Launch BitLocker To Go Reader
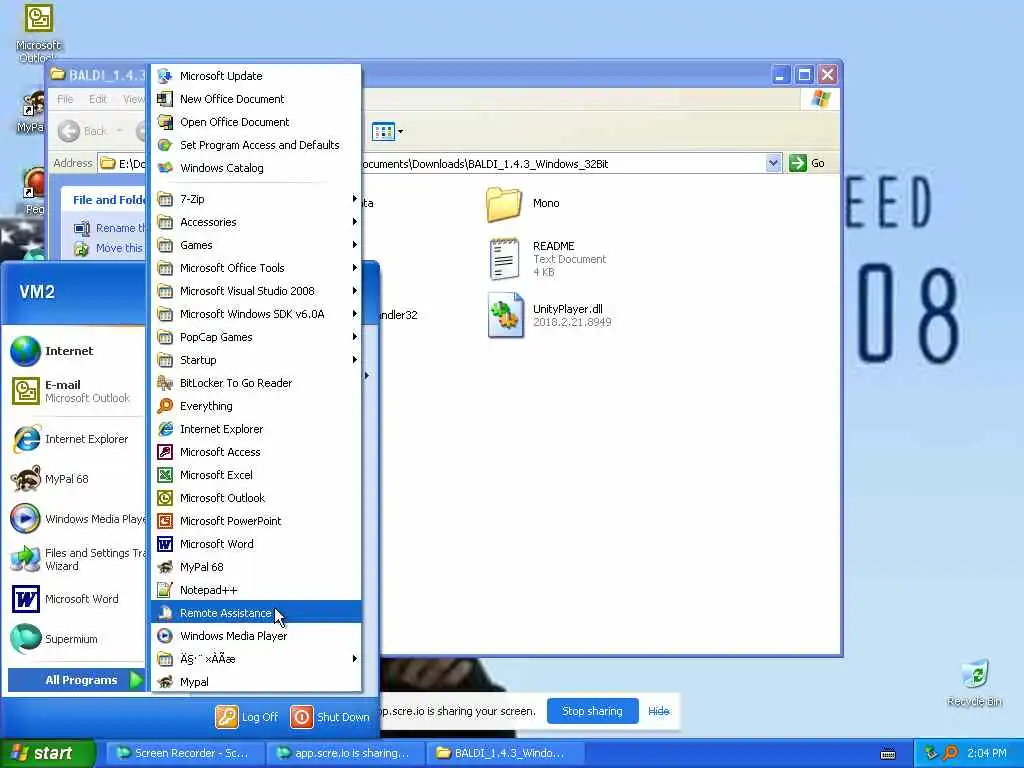Viewport: 1024px width, 768px height. 256,383
